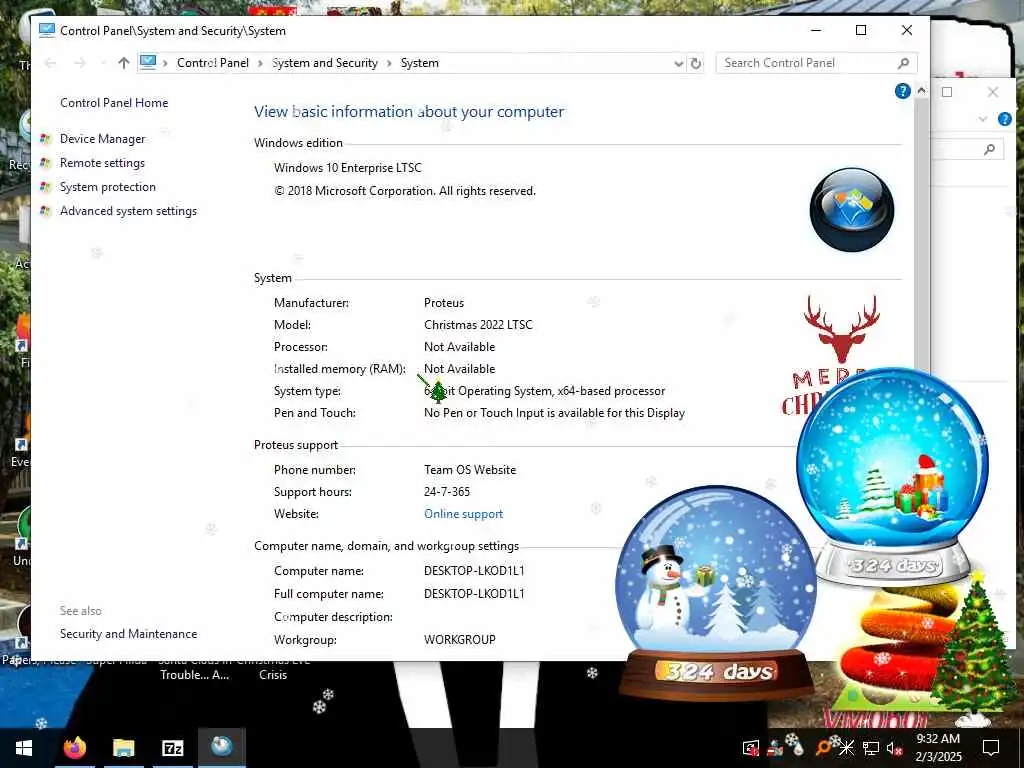The width and height of the screenshot is (1024, 768).
Task: Open System protection settings
Action: 108,187
